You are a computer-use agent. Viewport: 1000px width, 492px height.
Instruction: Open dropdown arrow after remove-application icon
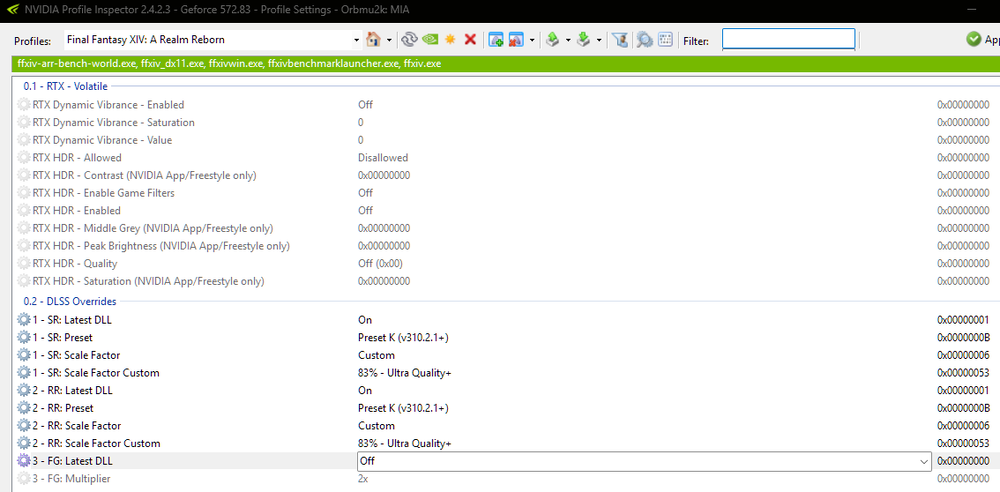[x=532, y=40]
